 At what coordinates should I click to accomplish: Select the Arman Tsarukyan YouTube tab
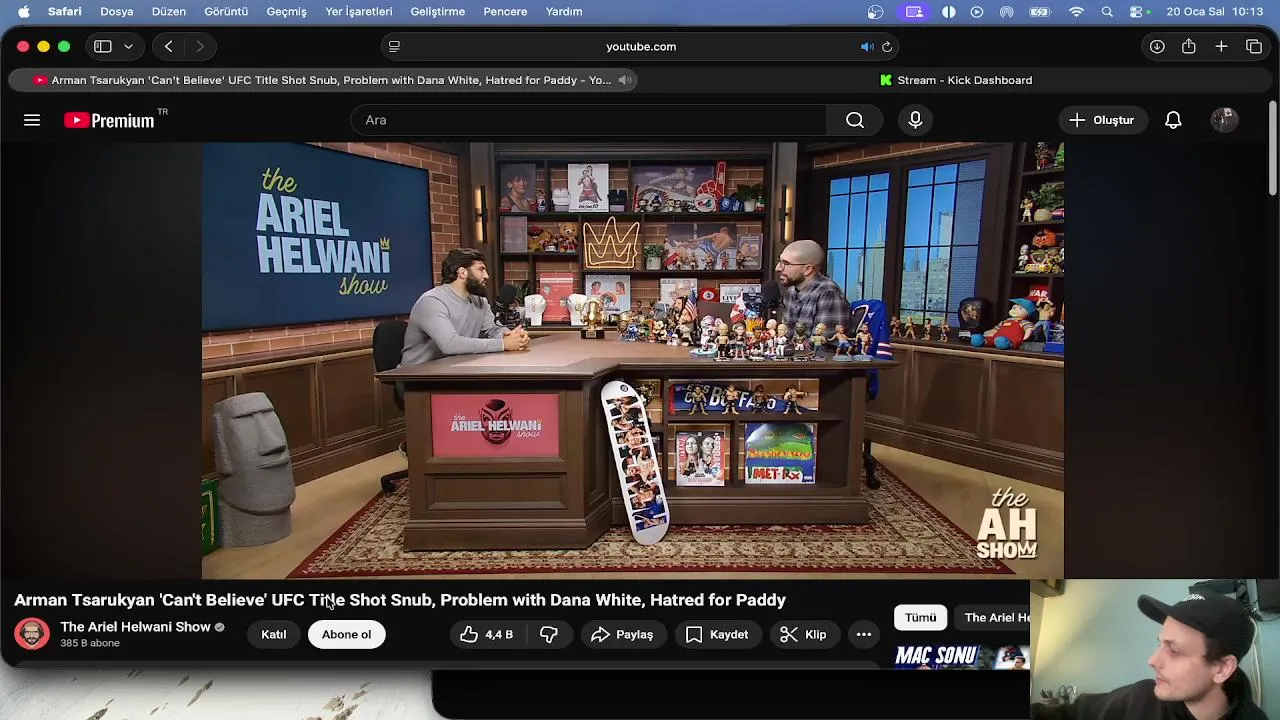tap(325, 80)
